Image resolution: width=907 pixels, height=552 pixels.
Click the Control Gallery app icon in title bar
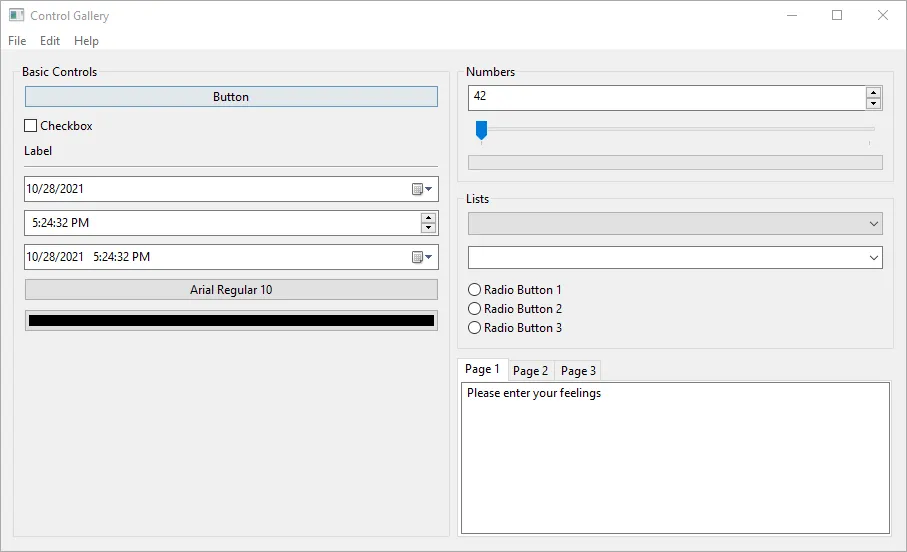16,16
